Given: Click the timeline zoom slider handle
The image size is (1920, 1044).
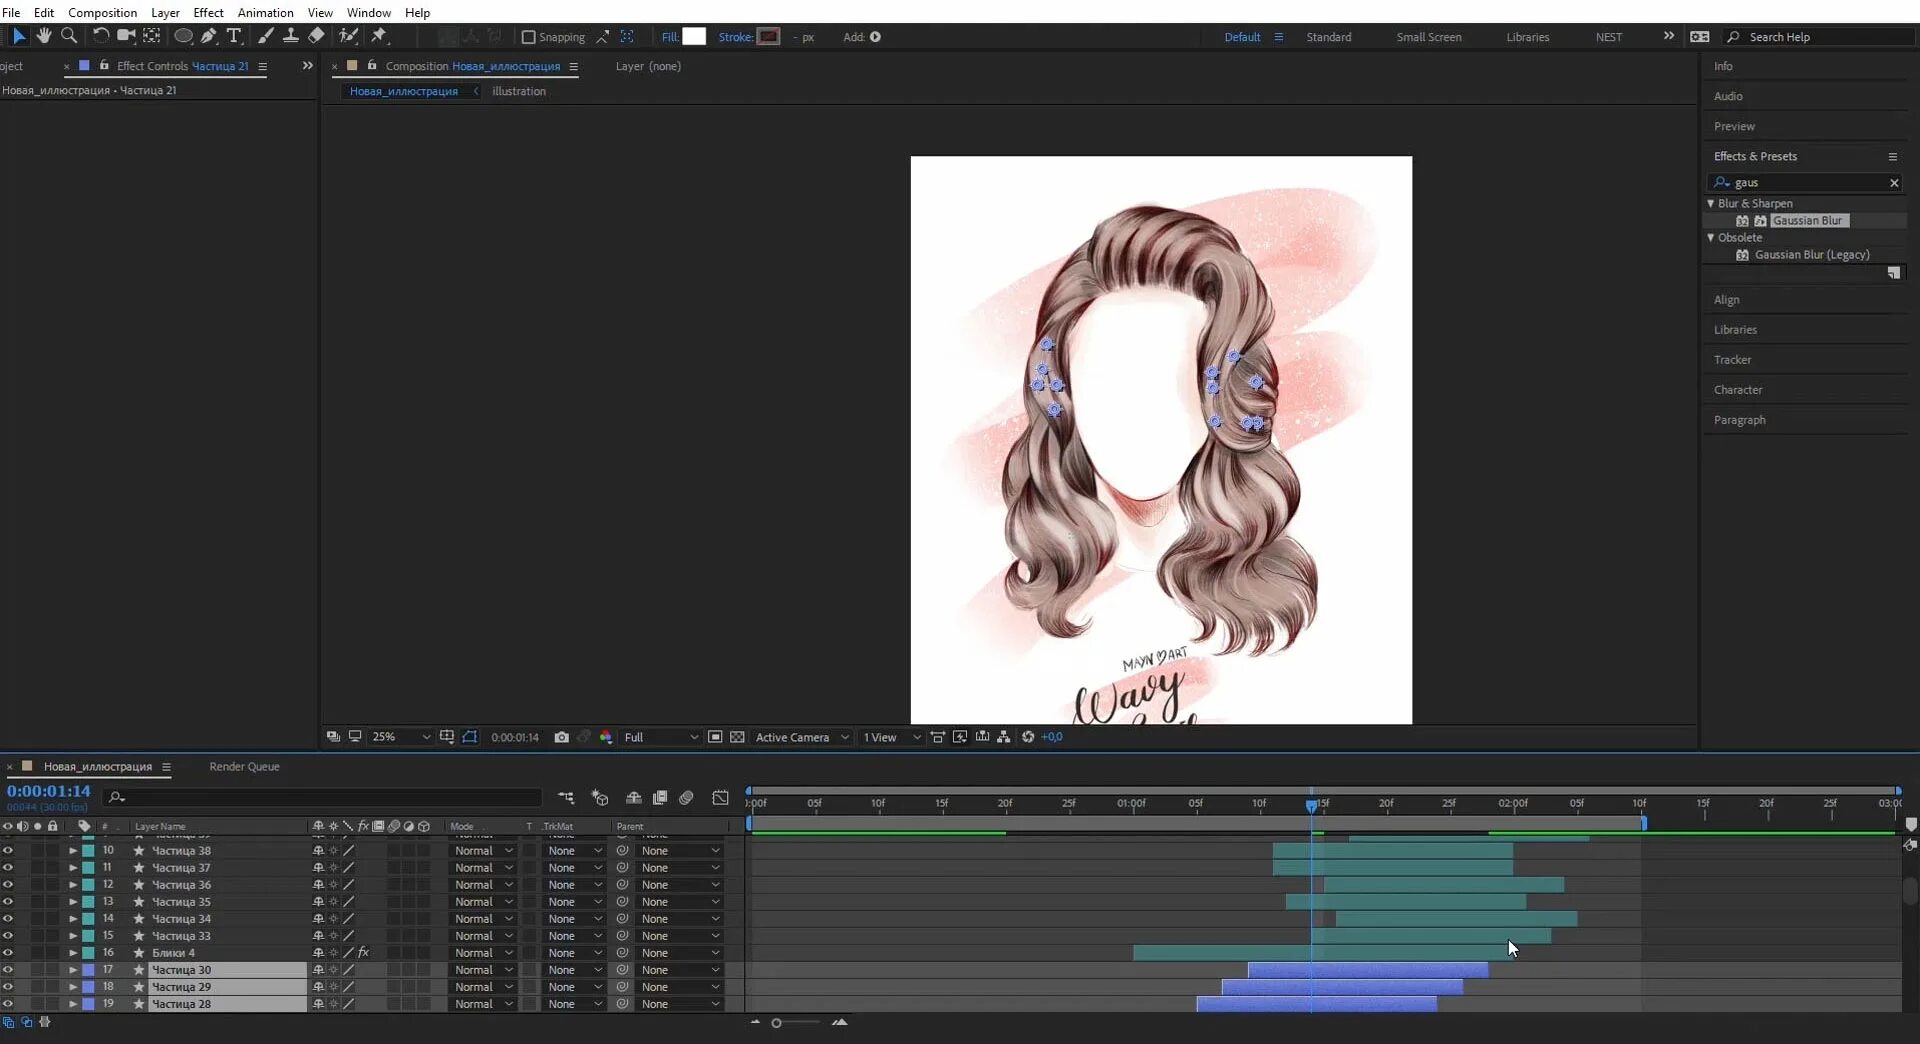Looking at the screenshot, I should pos(776,1023).
